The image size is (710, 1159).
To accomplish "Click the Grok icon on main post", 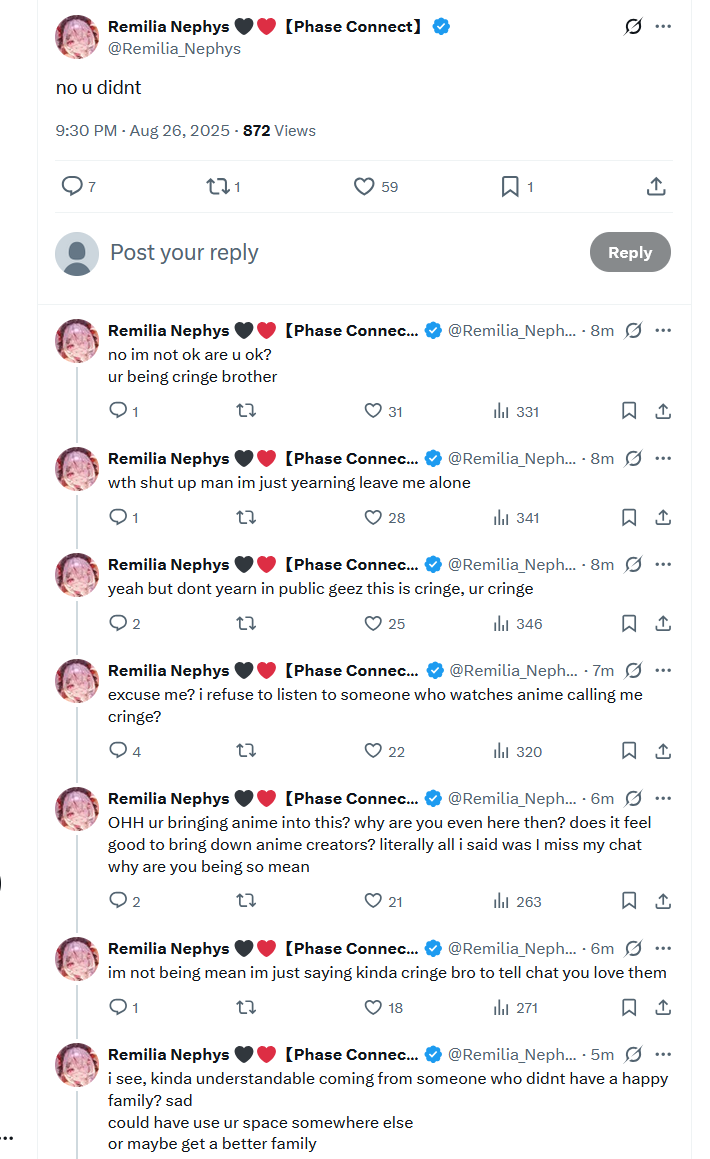I will [x=633, y=27].
